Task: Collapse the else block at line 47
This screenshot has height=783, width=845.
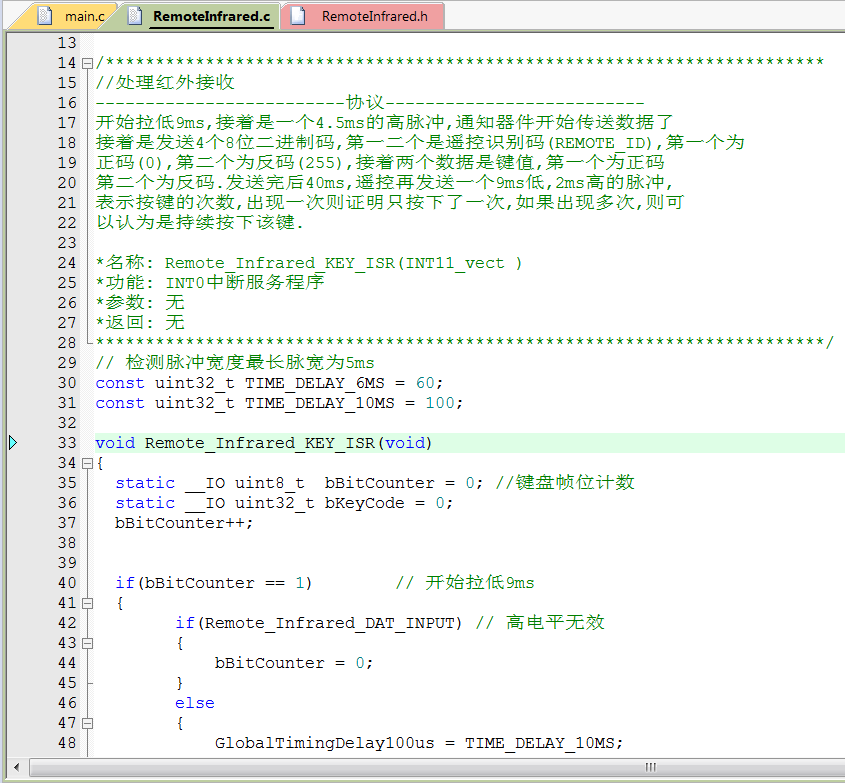Action: click(87, 723)
